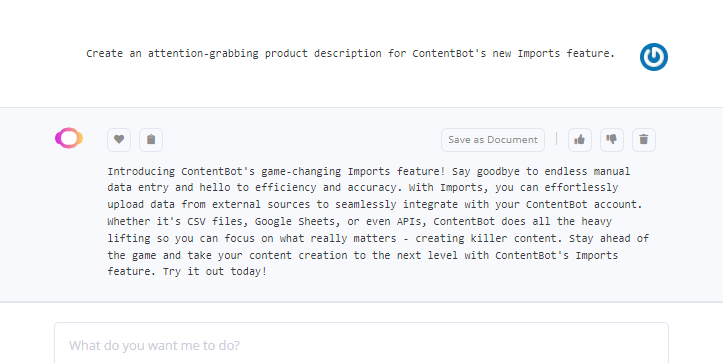Image resolution: width=723 pixels, height=363 pixels.
Task: Favorite the response with the heart icon
Action: 119,140
